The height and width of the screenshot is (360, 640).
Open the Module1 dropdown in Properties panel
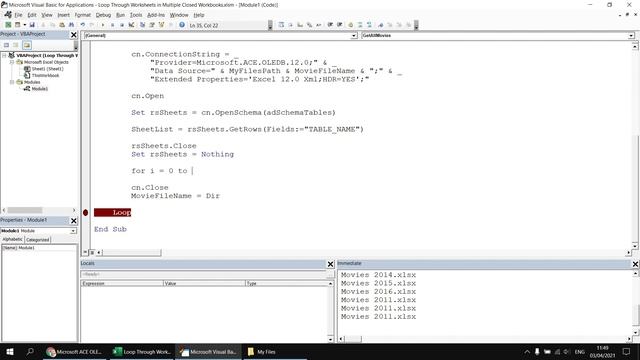pos(73,231)
